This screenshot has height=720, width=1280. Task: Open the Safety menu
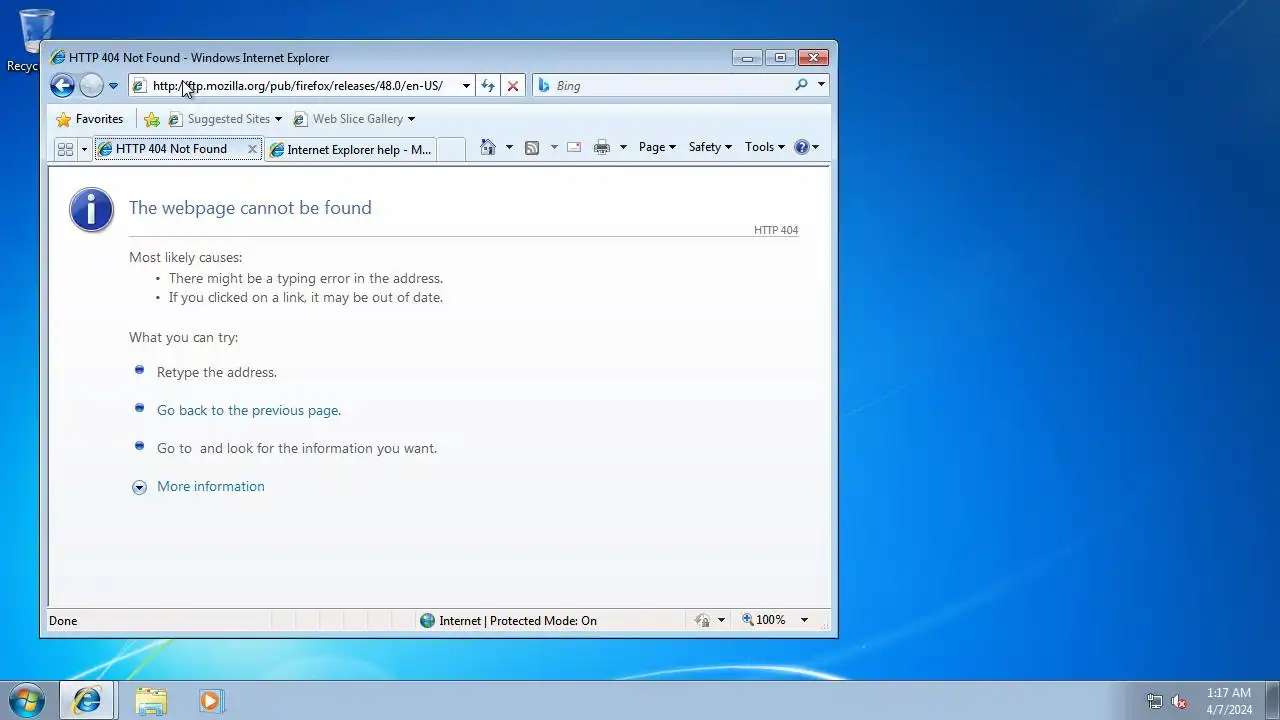pos(710,147)
